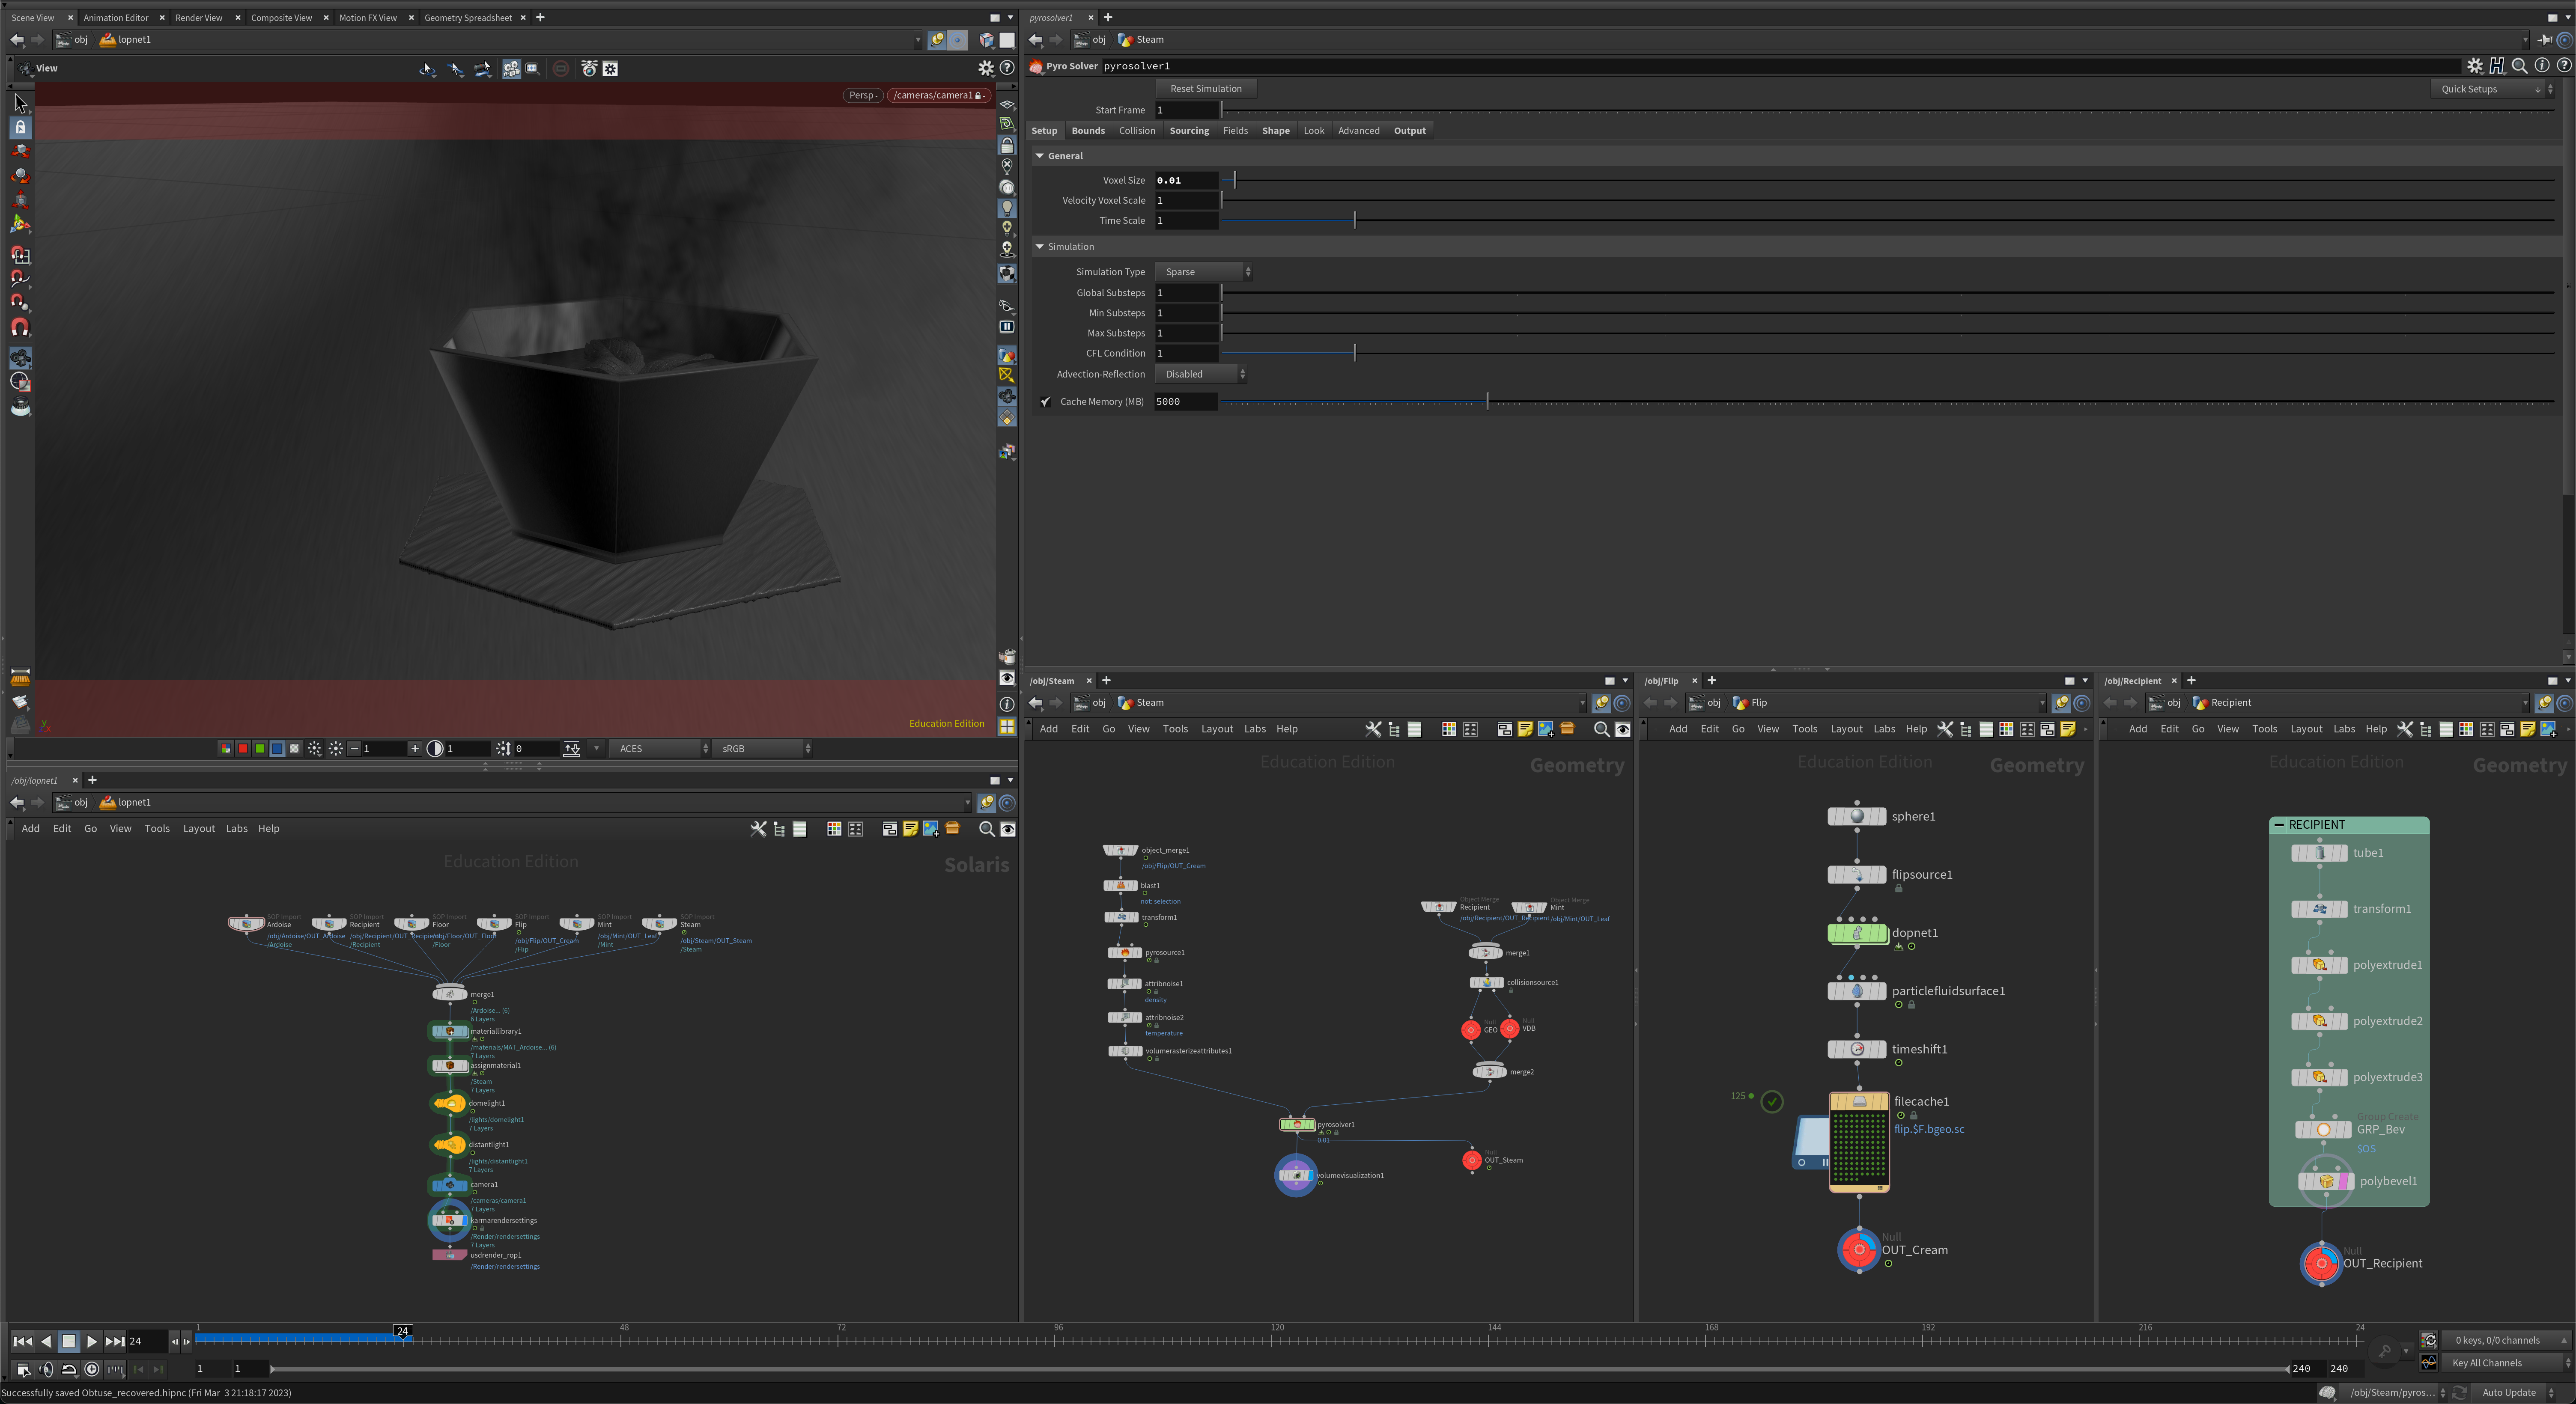This screenshot has width=2576, height=1404.
Task: Select the dopnet1 node in the Flip network
Action: pyautogui.click(x=1857, y=933)
